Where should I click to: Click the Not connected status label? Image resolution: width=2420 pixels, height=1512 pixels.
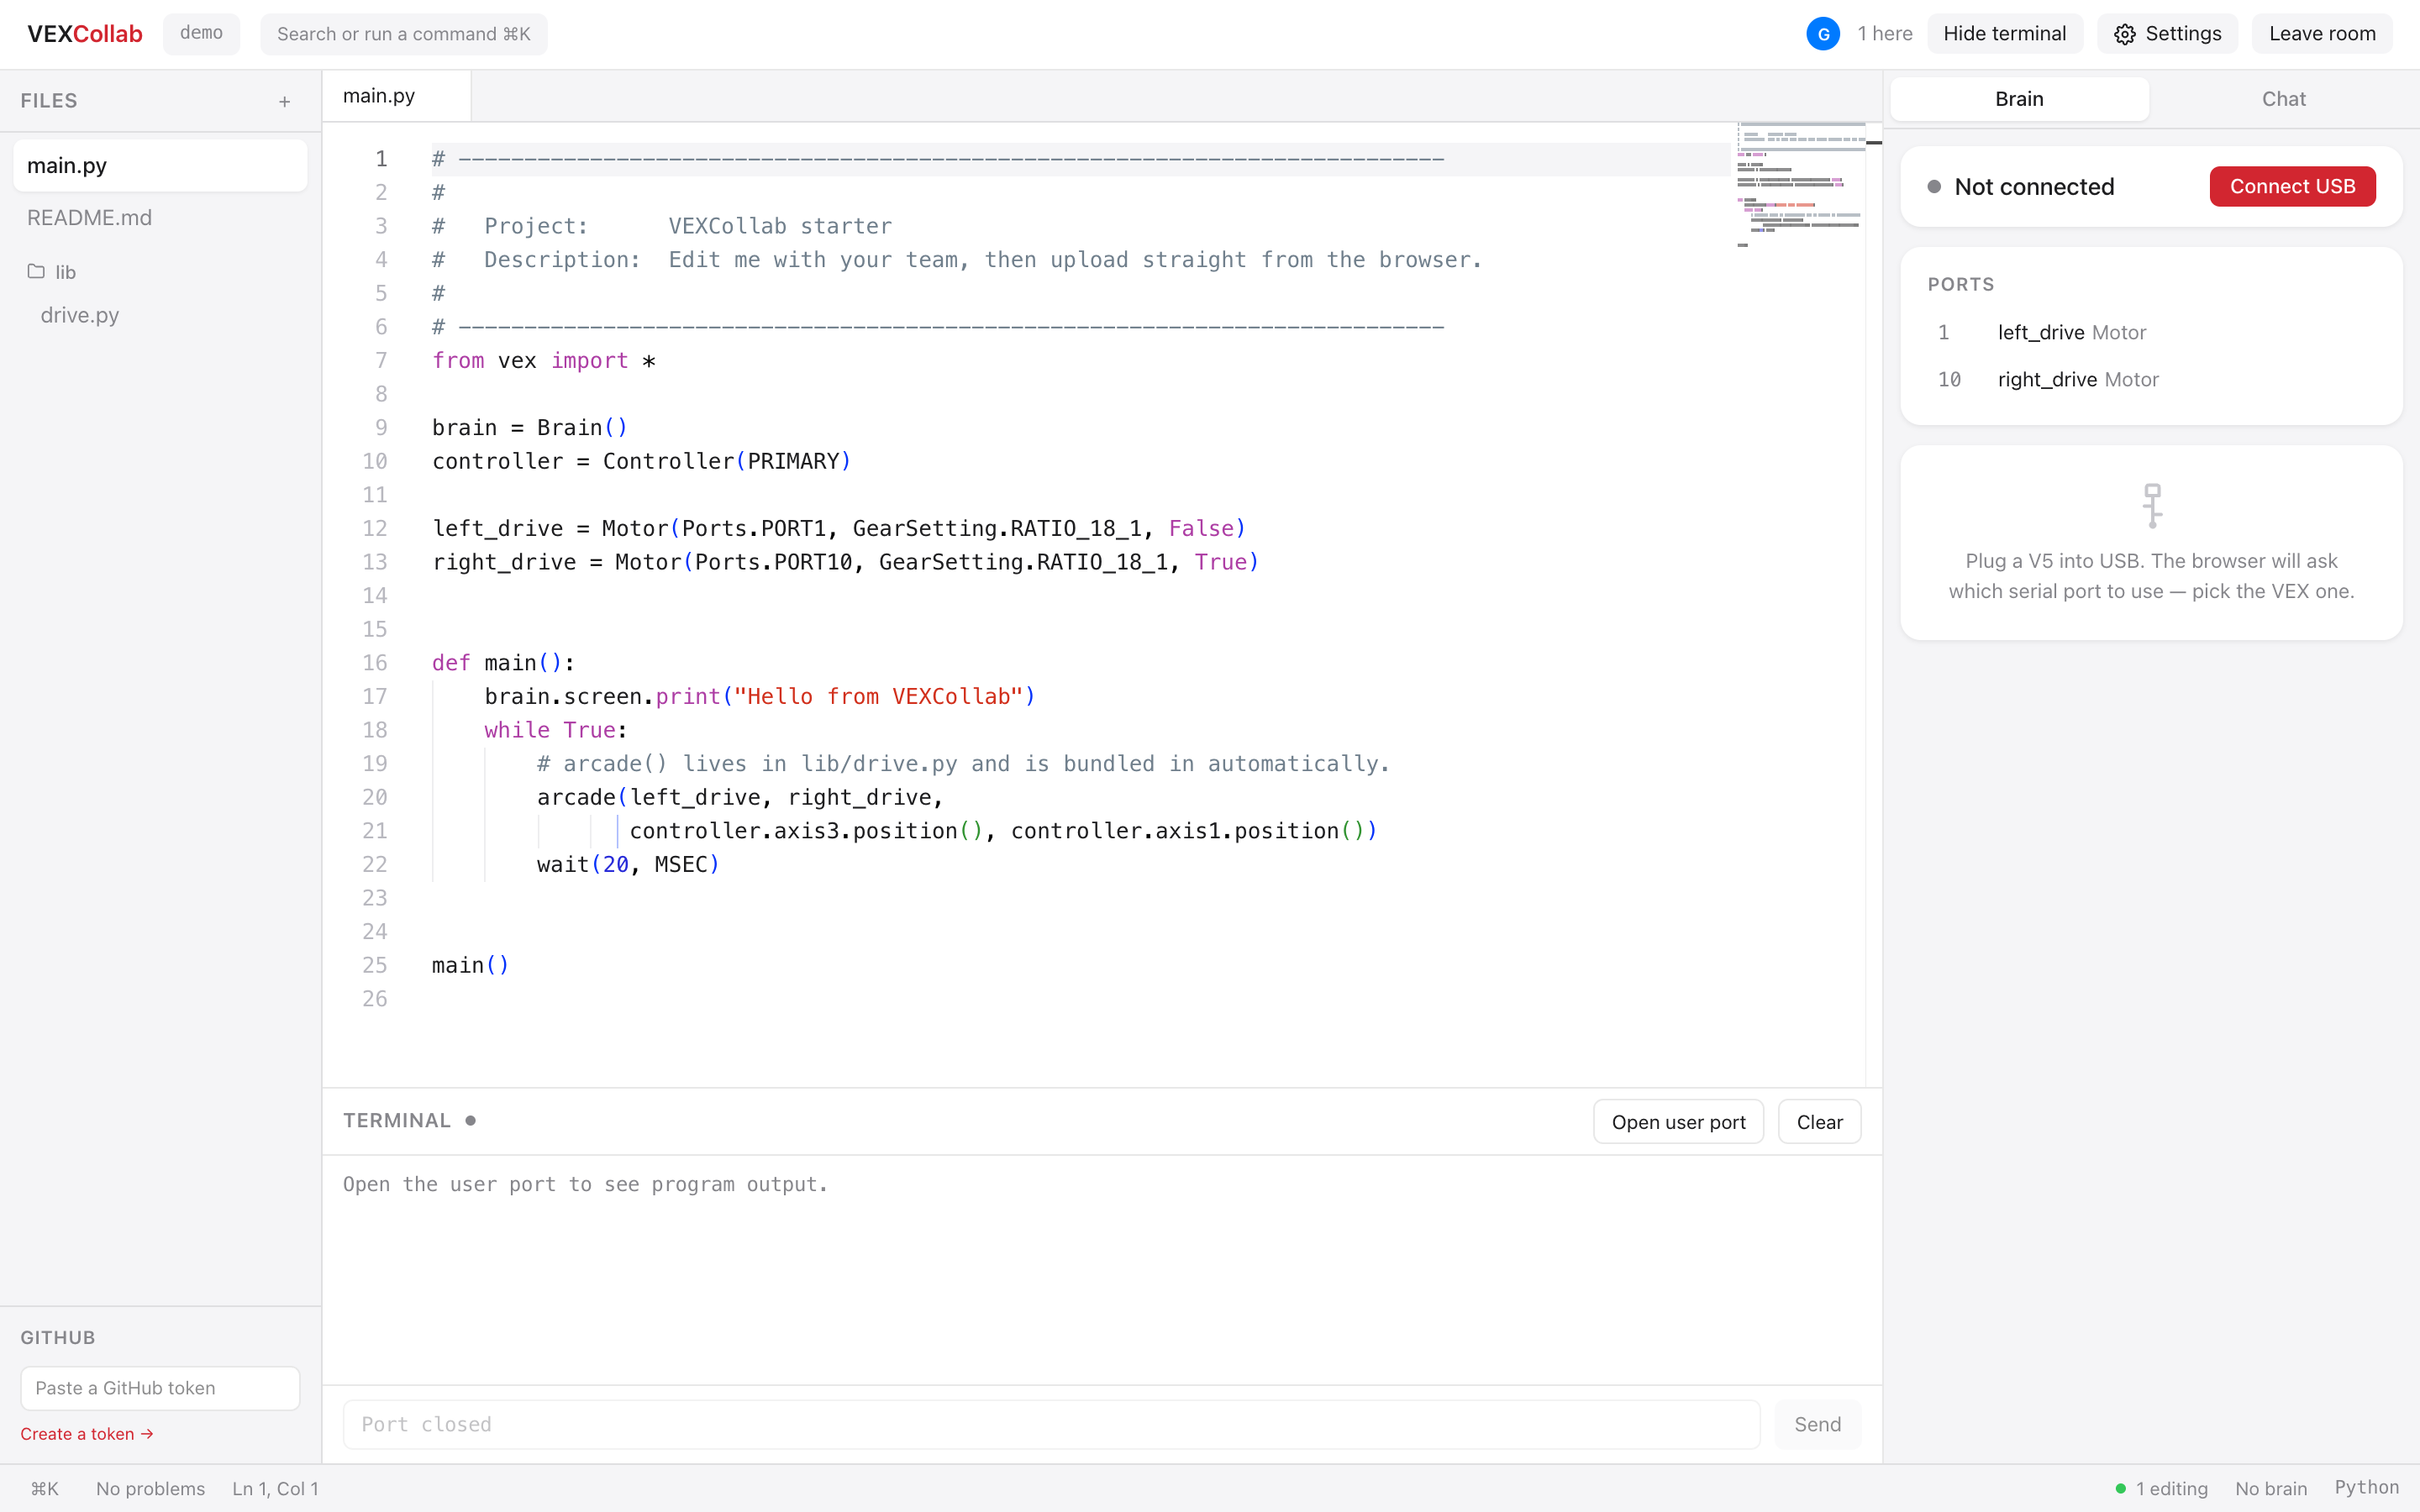coord(2033,187)
